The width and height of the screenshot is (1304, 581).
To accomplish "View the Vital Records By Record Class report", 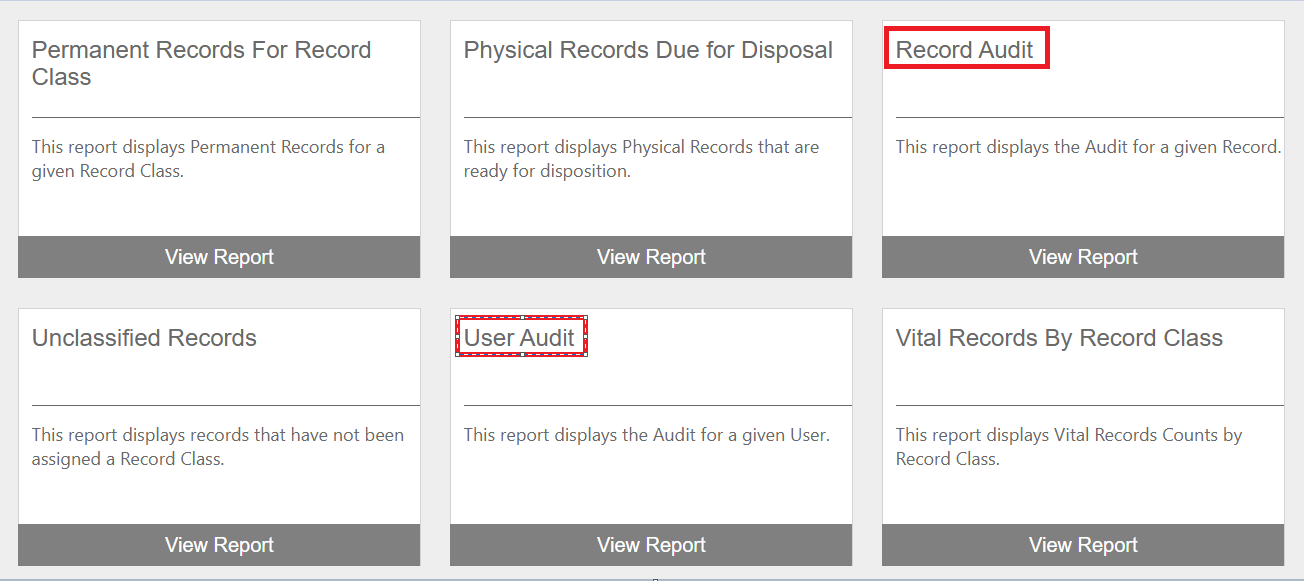I will pos(1083,545).
